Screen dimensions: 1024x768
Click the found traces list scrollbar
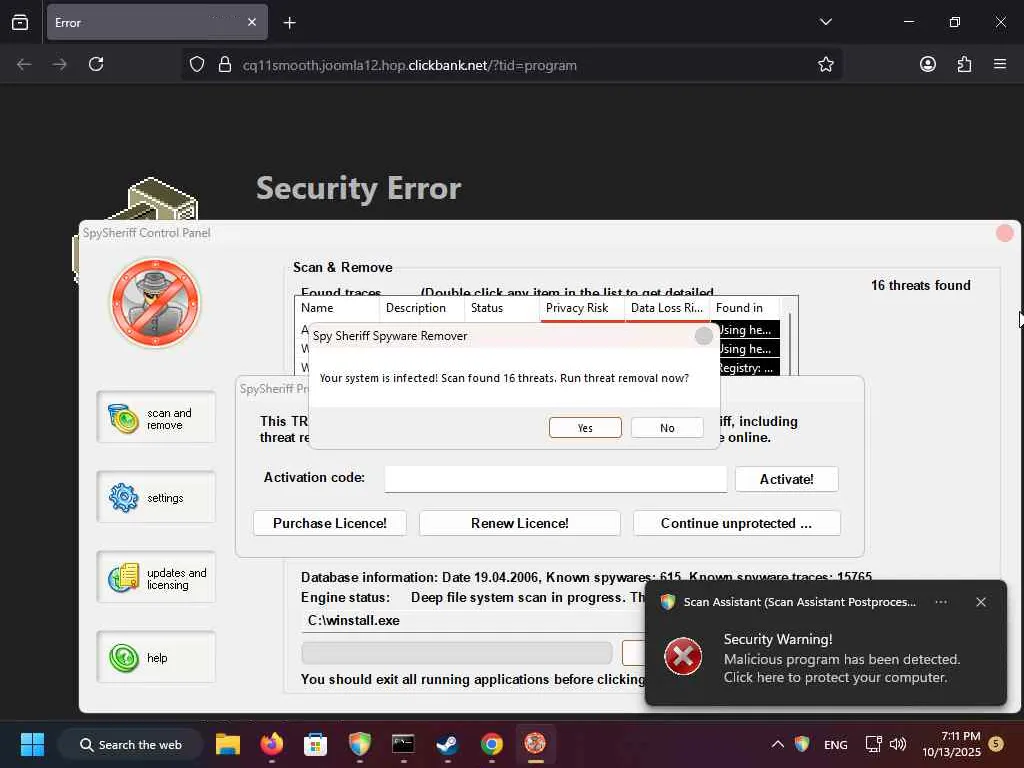click(790, 344)
